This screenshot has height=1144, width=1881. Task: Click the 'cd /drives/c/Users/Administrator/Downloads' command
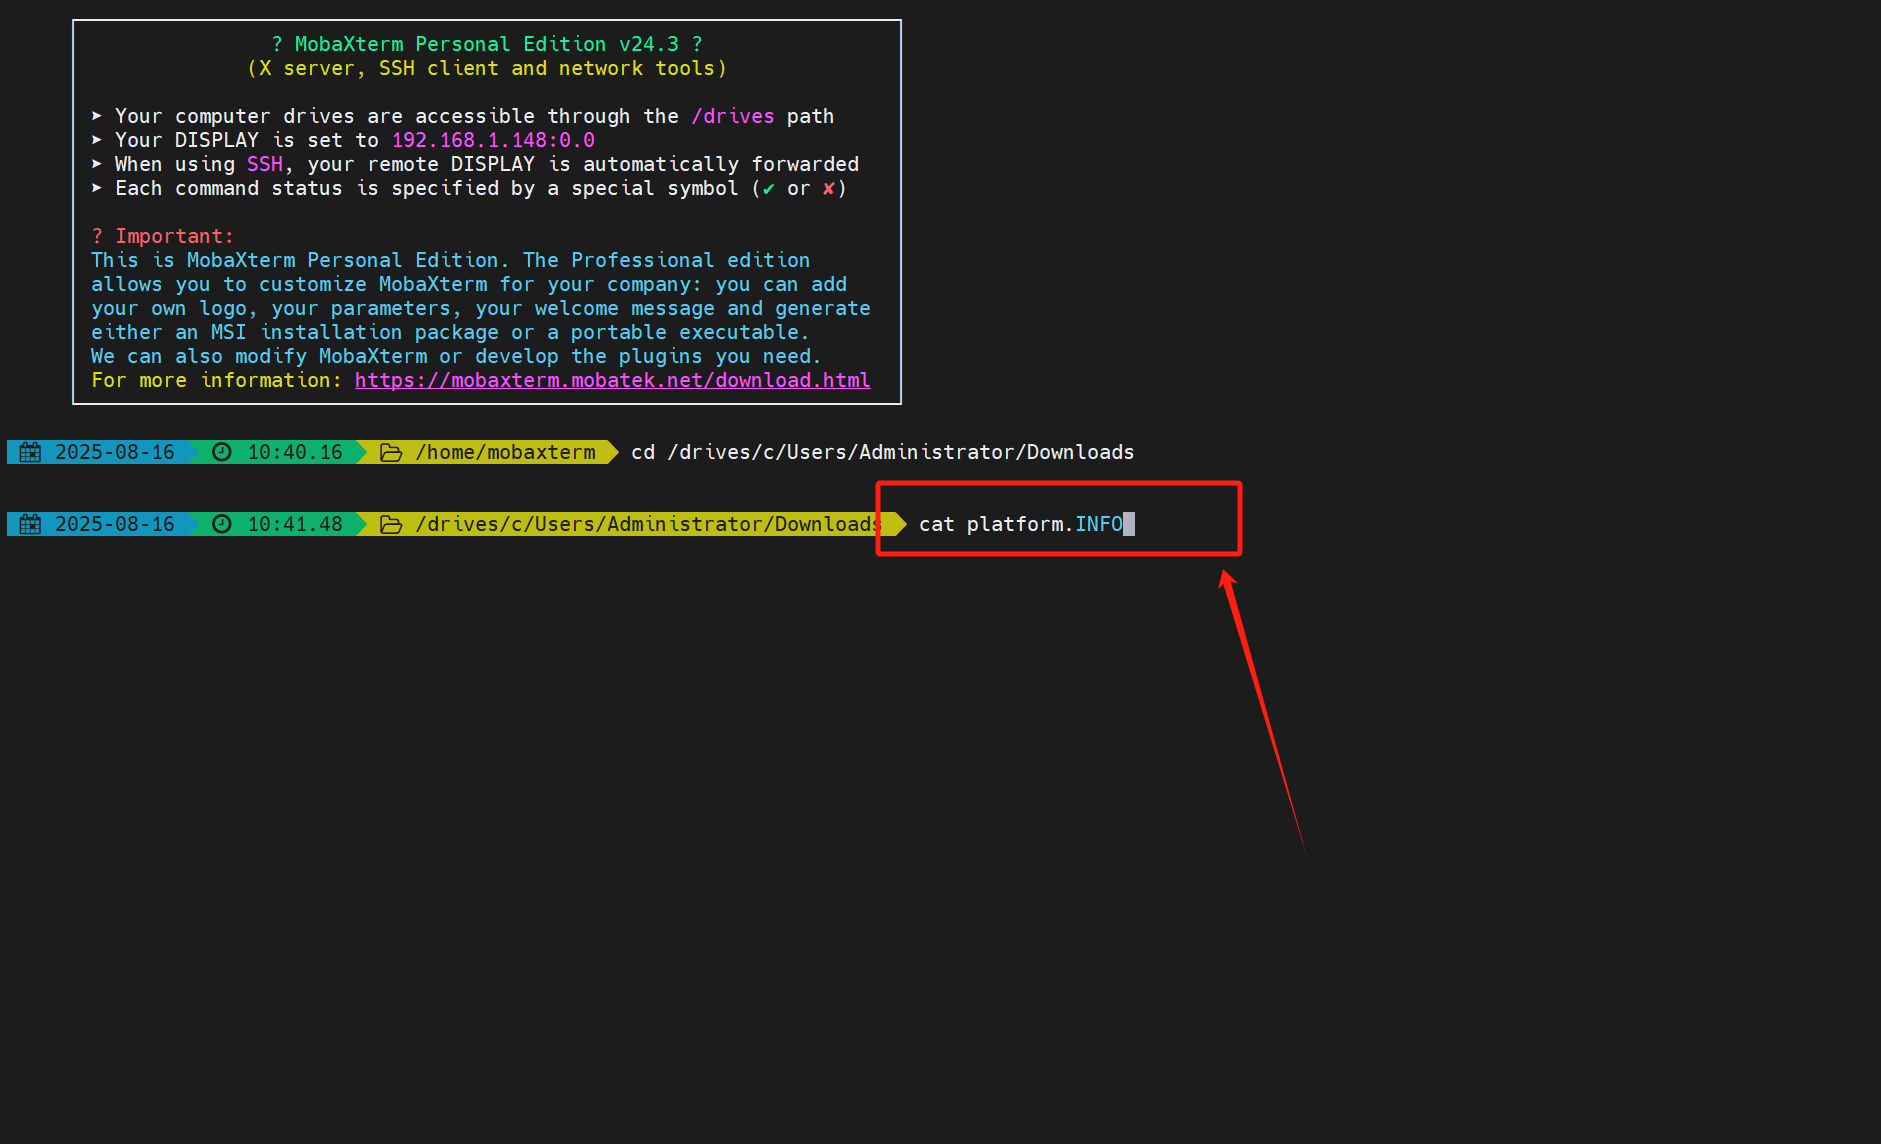(x=882, y=452)
